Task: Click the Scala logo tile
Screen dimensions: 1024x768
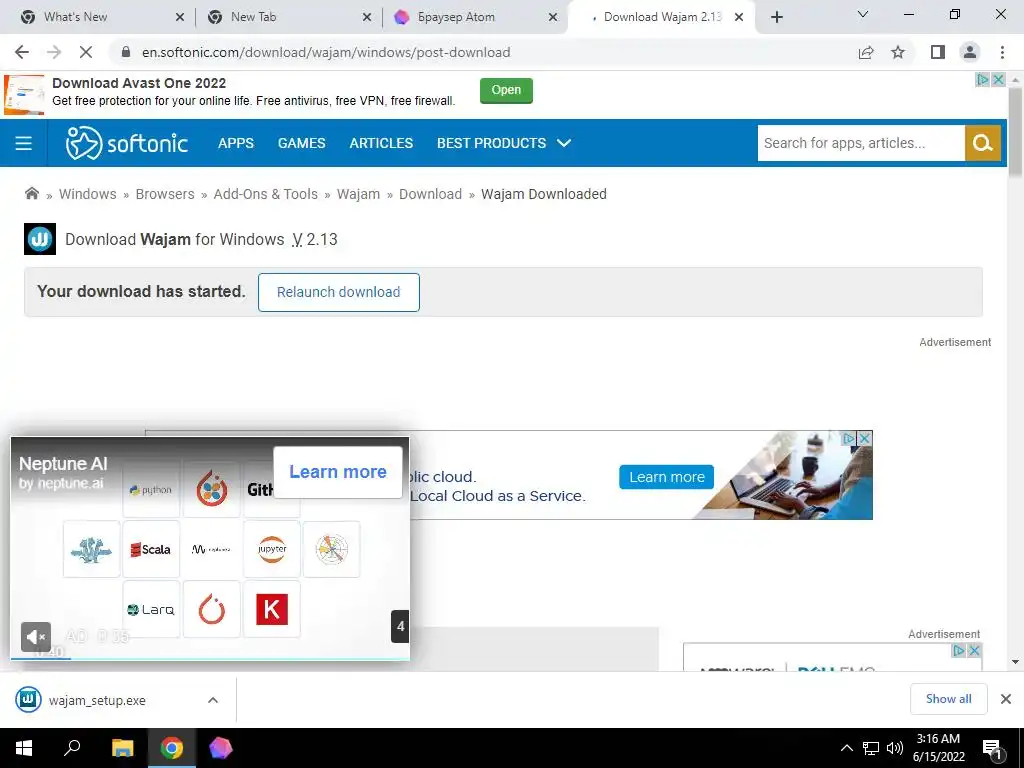Action: [151, 549]
